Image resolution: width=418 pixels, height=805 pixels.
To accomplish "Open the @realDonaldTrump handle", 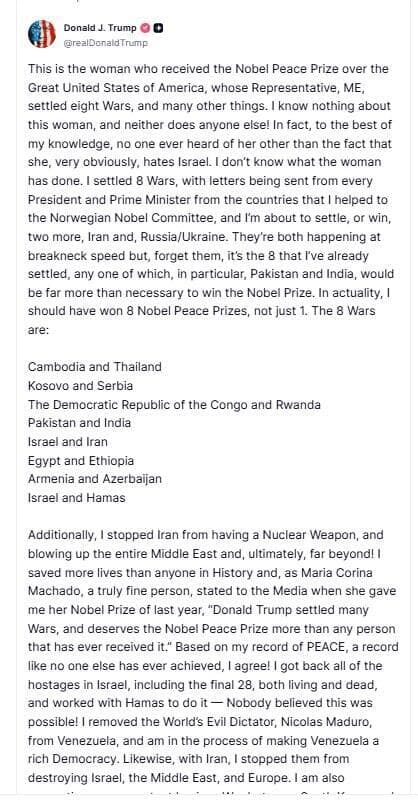I will point(105,43).
